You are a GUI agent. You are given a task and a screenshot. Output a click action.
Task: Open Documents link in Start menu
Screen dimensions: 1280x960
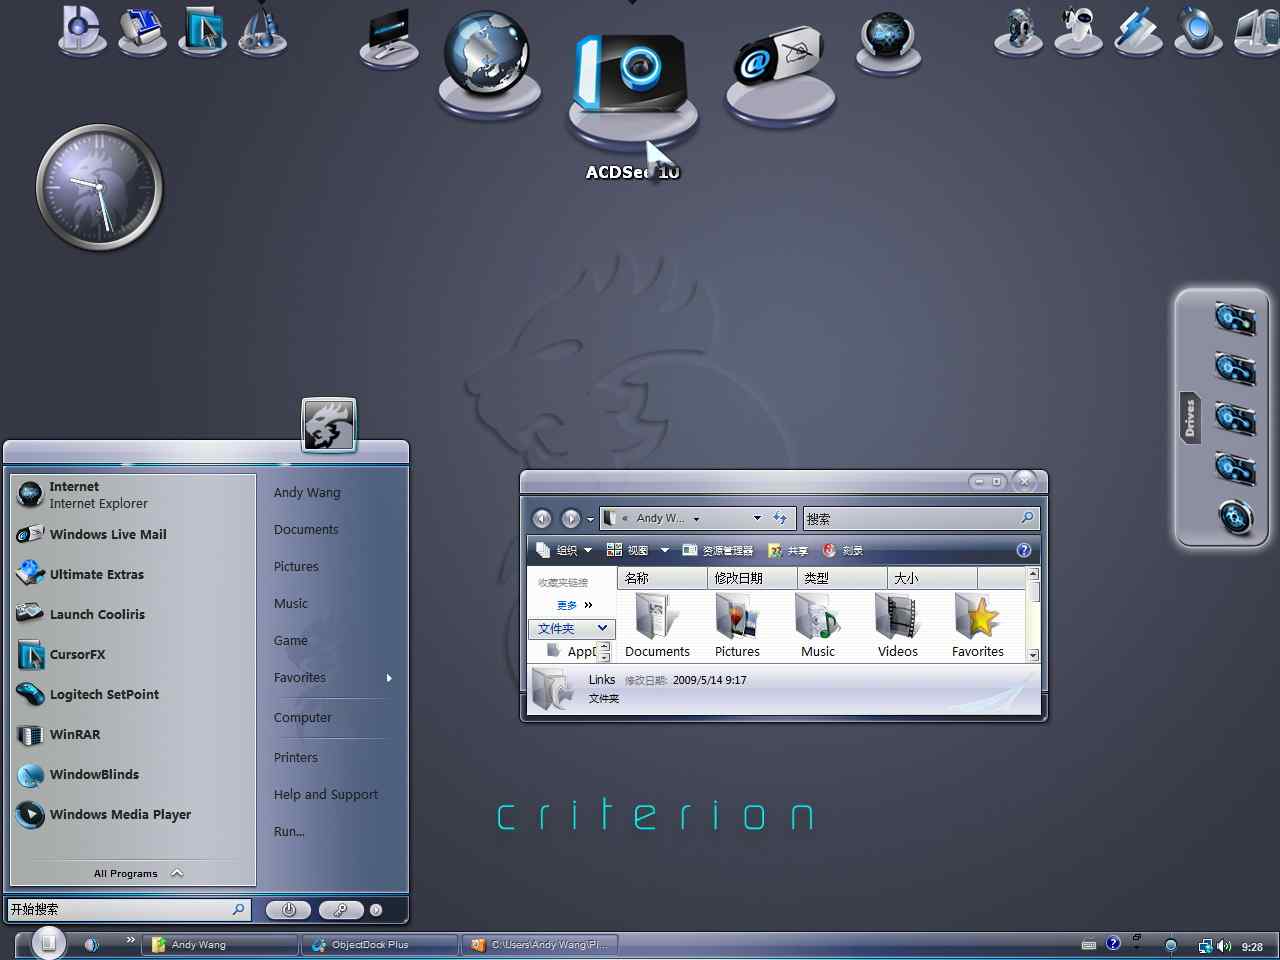[306, 529]
